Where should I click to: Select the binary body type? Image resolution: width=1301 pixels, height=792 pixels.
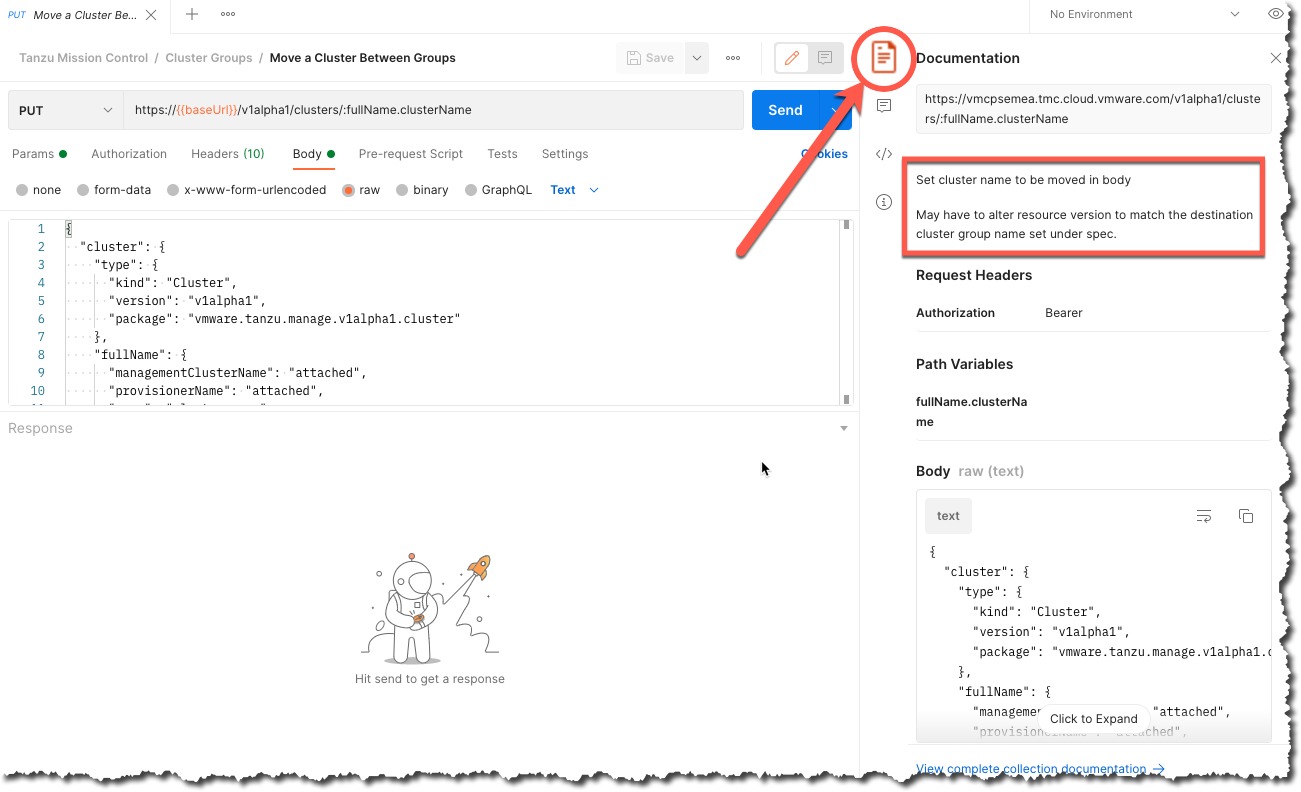coord(422,190)
